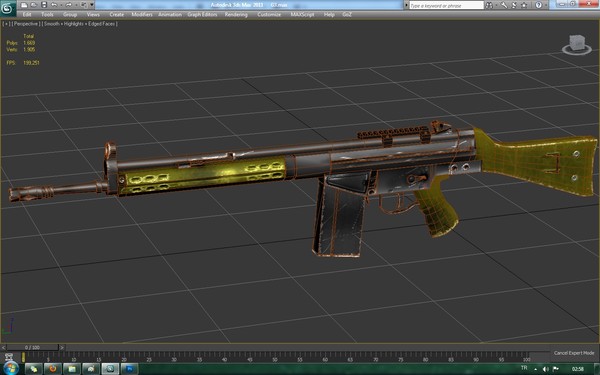Click the New Scene icon in quick access toolbar
The image size is (600, 375).
point(24,5)
